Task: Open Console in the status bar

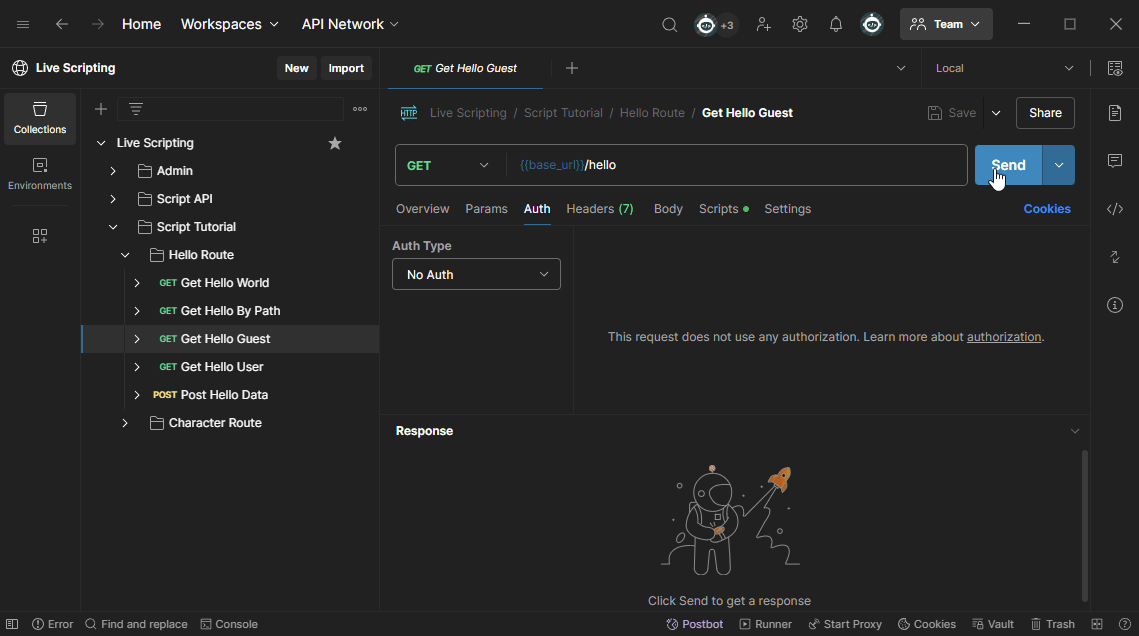Action: (x=229, y=624)
